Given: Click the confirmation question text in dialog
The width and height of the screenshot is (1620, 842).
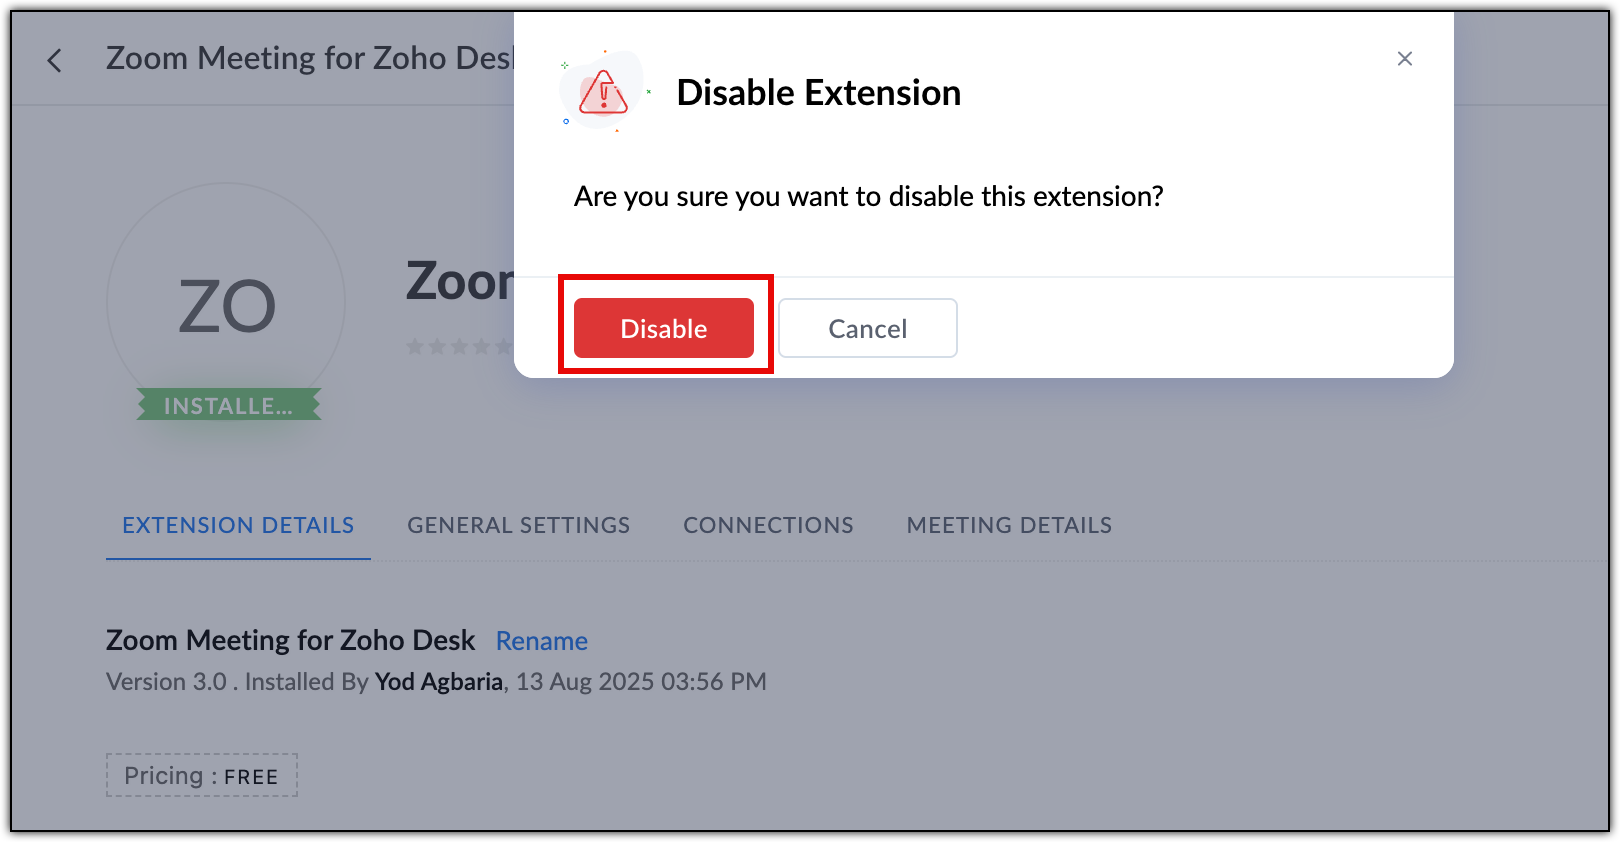Looking at the screenshot, I should [868, 197].
